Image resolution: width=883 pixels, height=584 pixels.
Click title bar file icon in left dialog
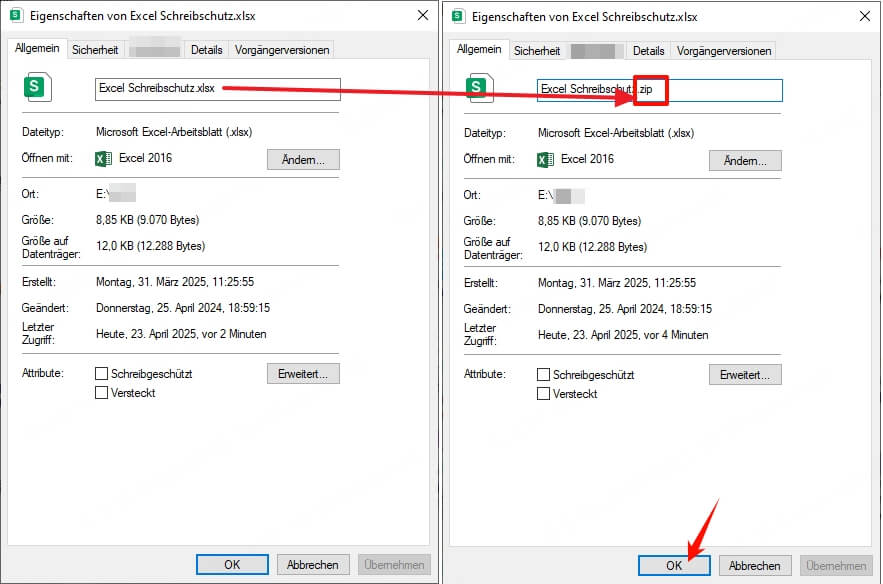[x=16, y=15]
